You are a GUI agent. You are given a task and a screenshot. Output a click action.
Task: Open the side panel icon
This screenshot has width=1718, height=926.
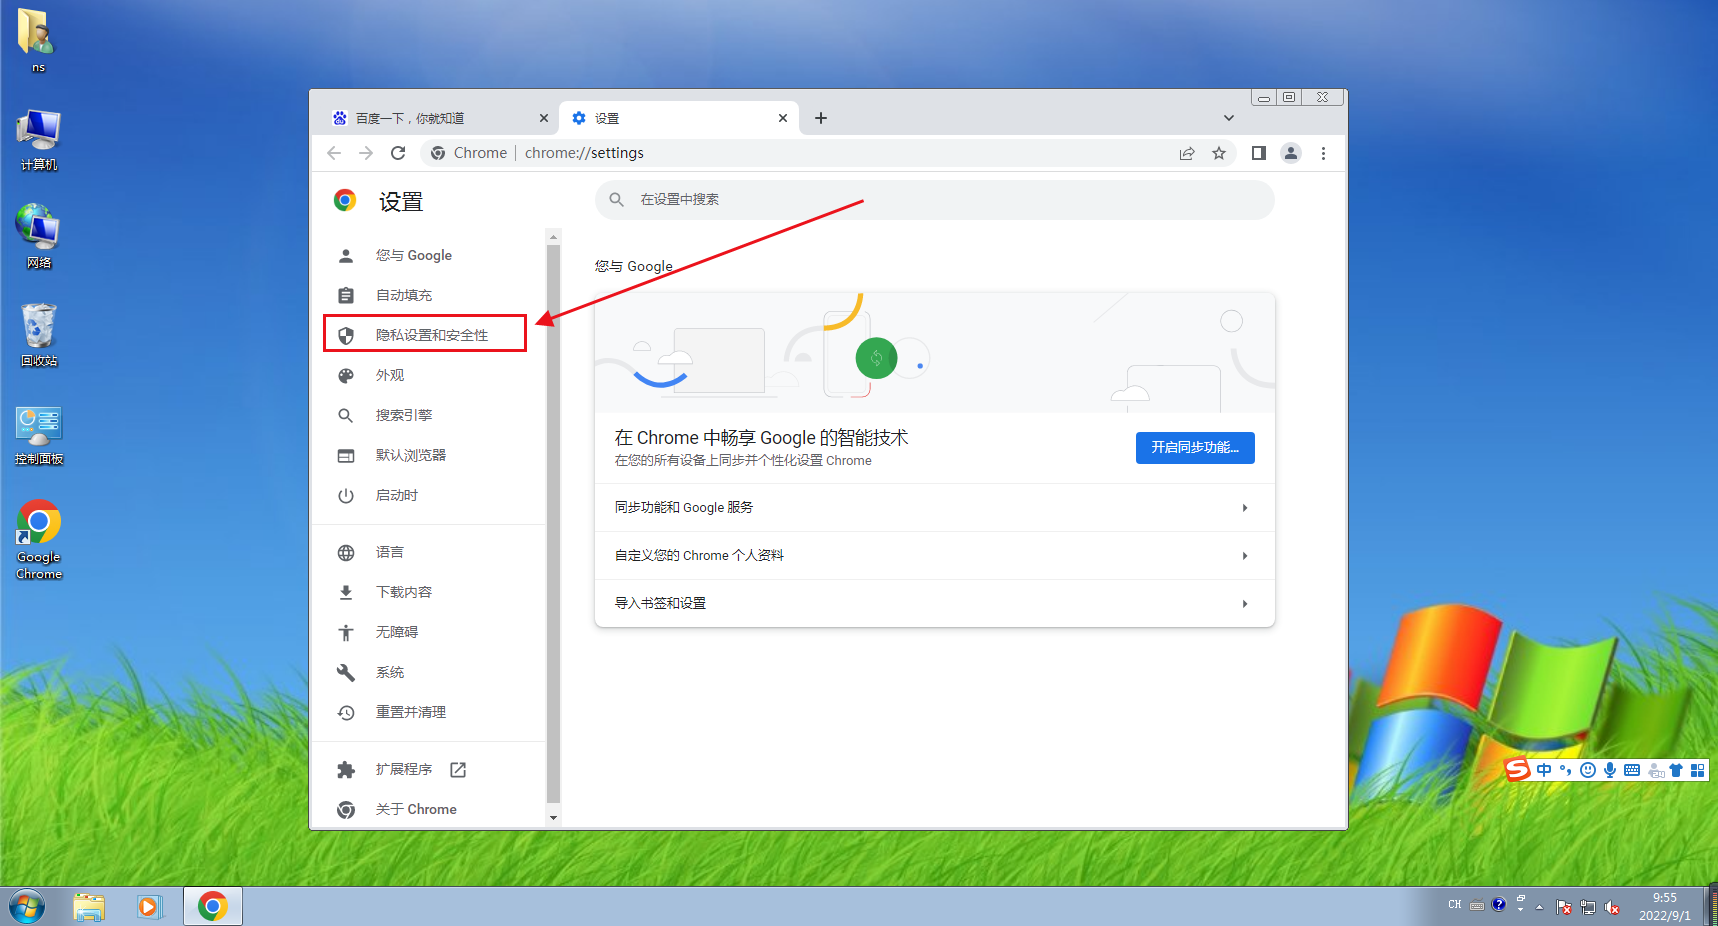1258,153
